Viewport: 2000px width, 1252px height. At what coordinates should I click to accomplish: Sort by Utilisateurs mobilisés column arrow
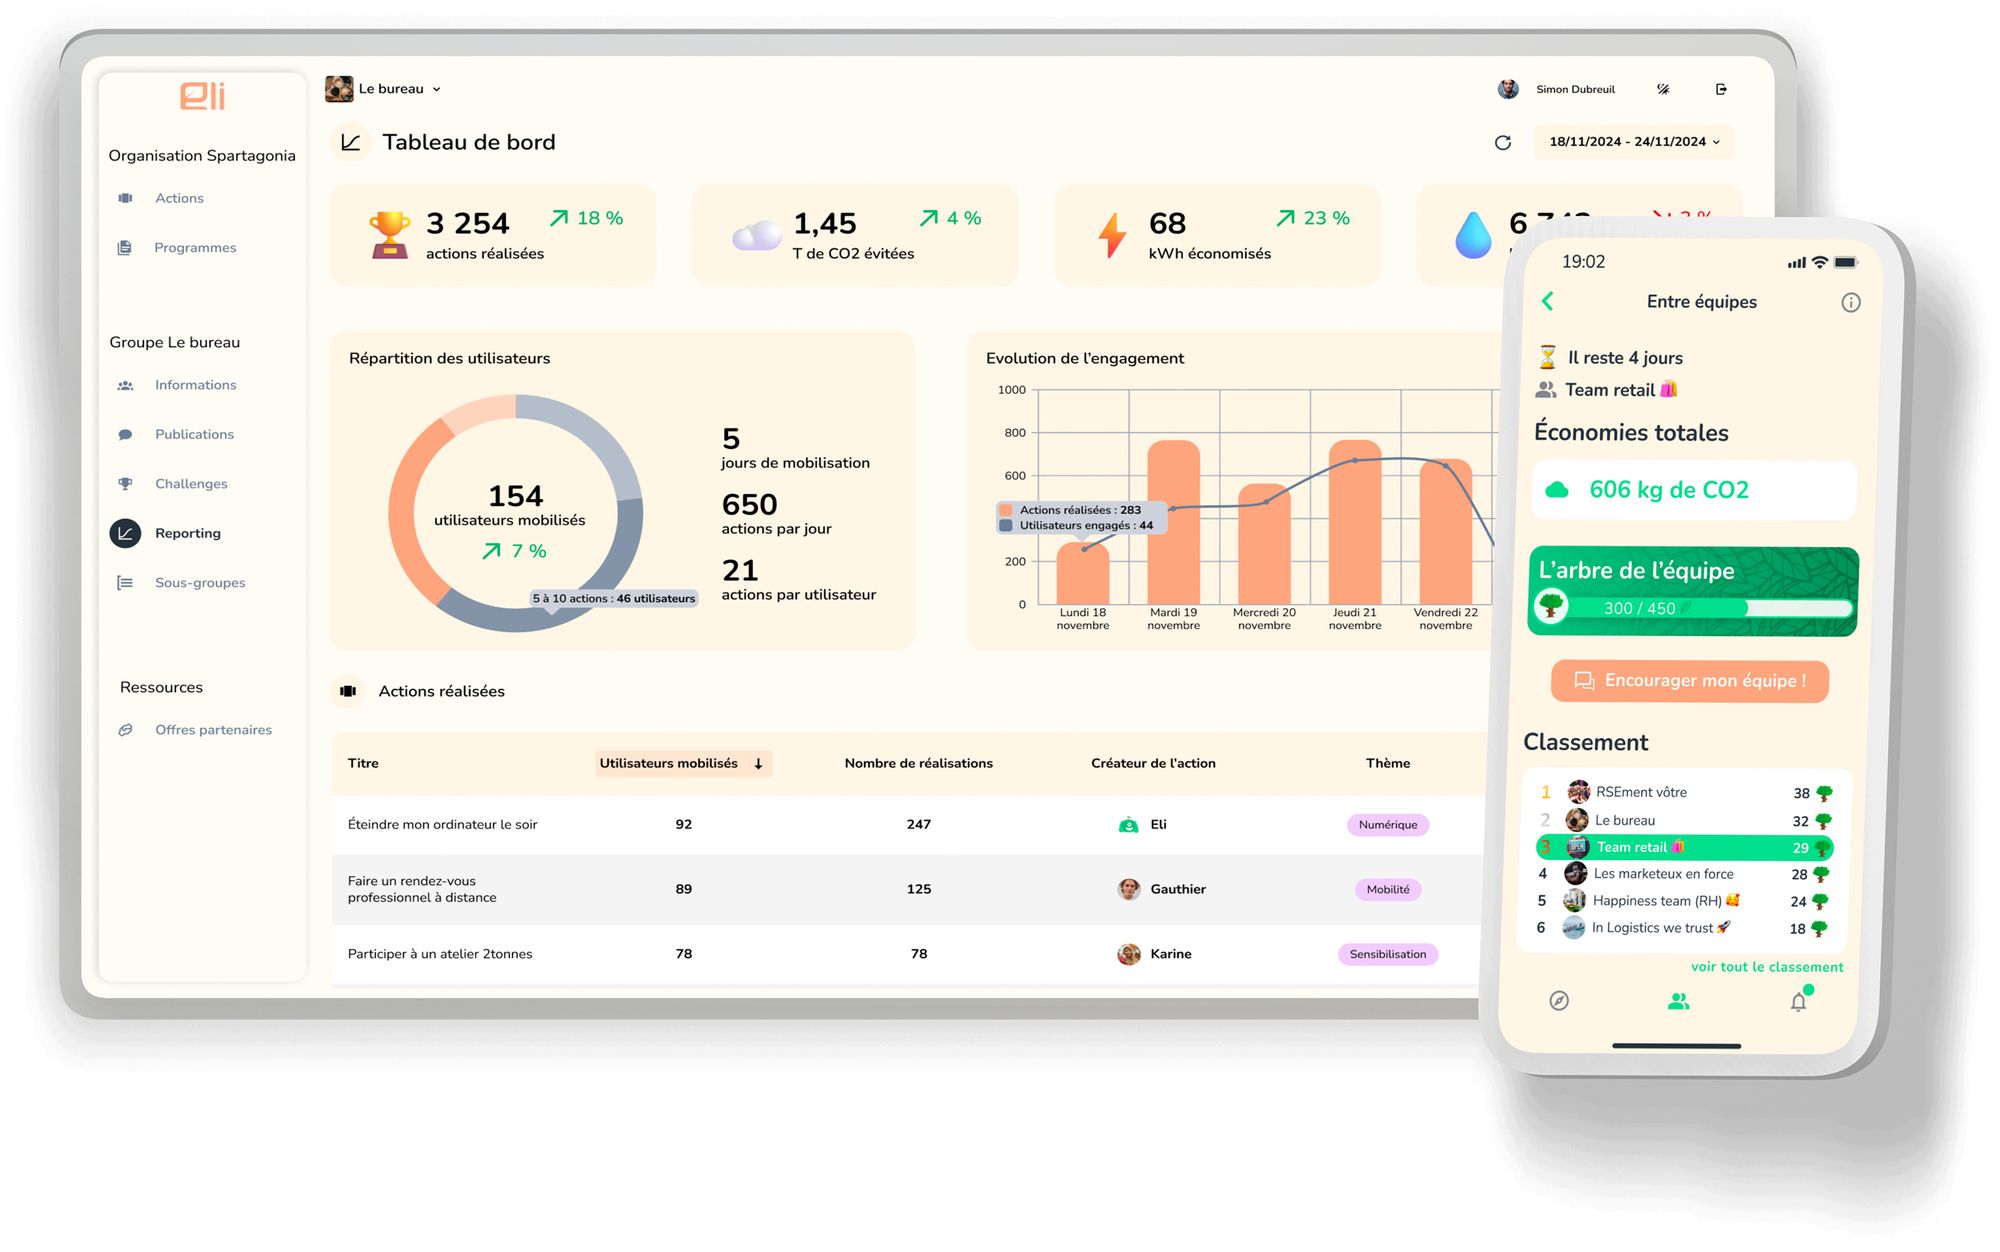[759, 764]
